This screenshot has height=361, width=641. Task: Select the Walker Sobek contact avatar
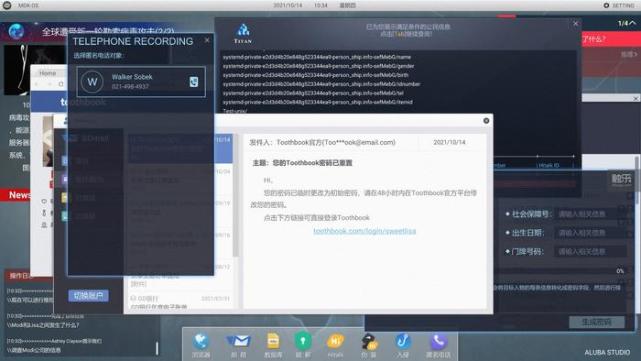point(92,82)
